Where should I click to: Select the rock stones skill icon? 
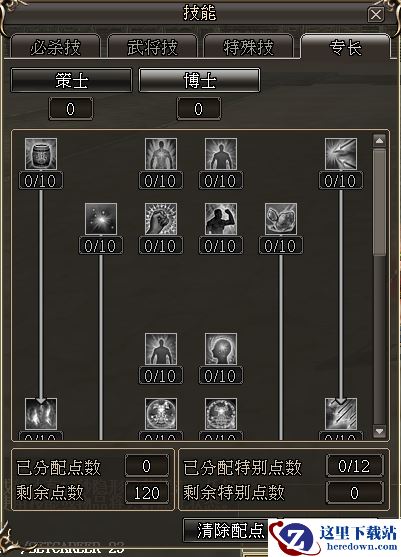(281, 219)
